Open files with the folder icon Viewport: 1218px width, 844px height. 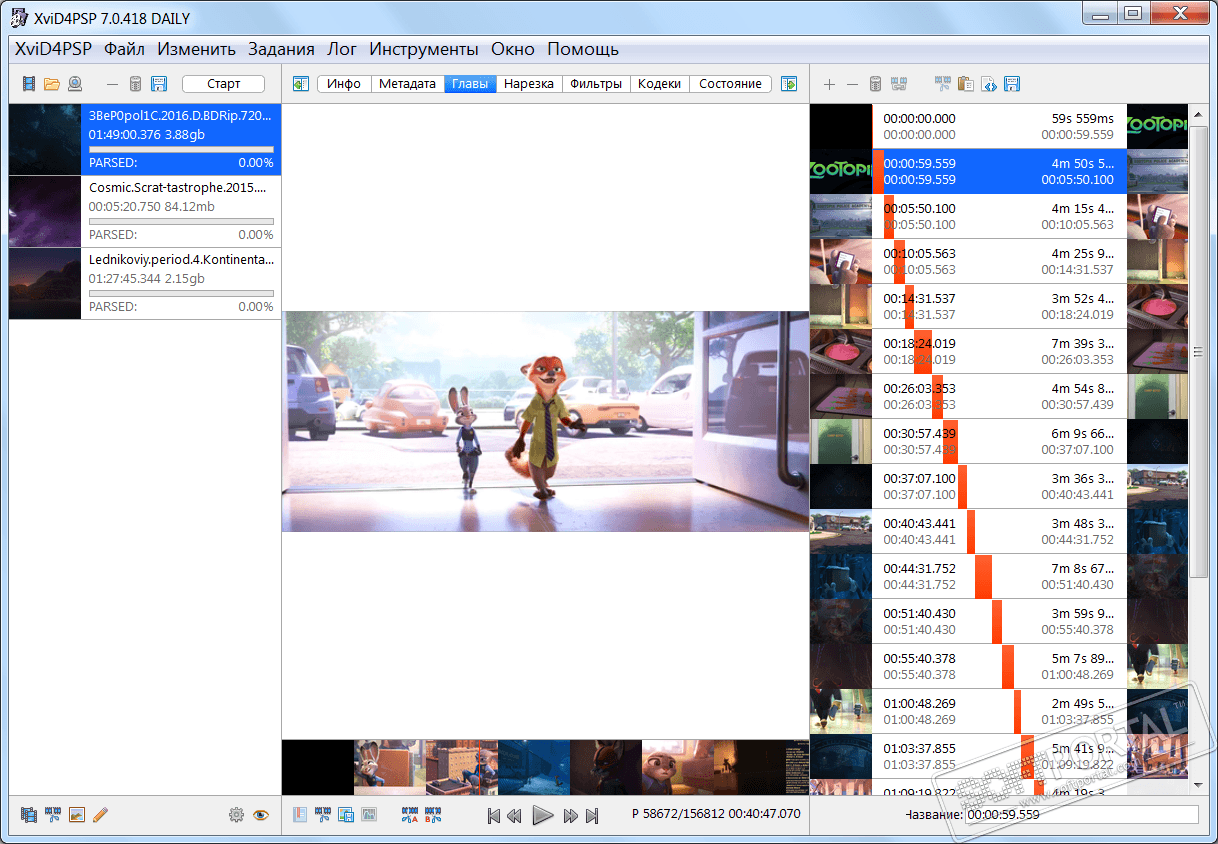click(52, 84)
